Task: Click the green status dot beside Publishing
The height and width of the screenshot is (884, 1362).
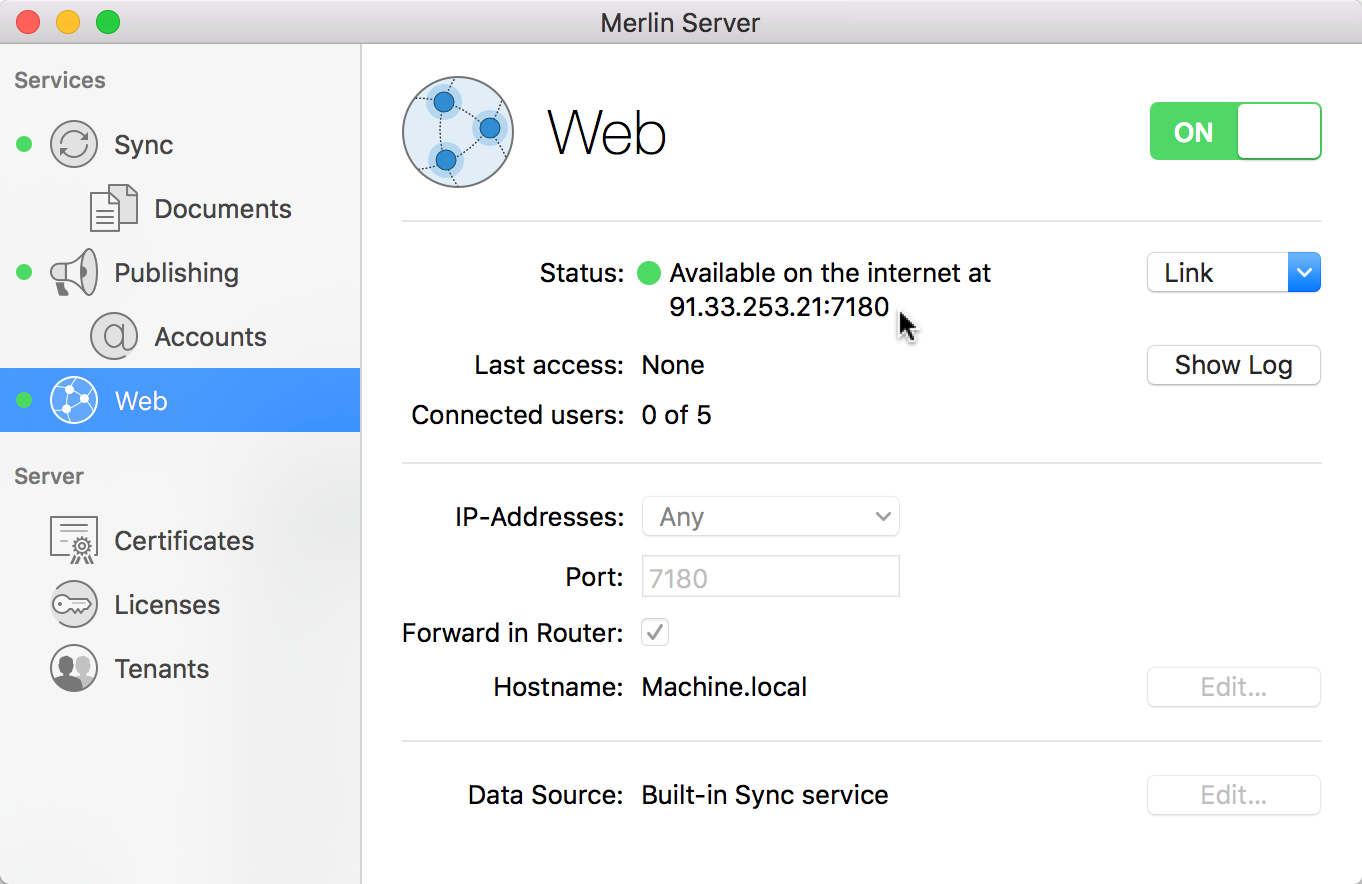Action: tap(25, 272)
